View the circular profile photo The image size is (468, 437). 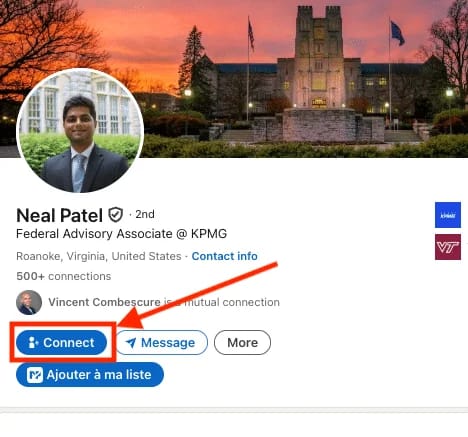80,130
